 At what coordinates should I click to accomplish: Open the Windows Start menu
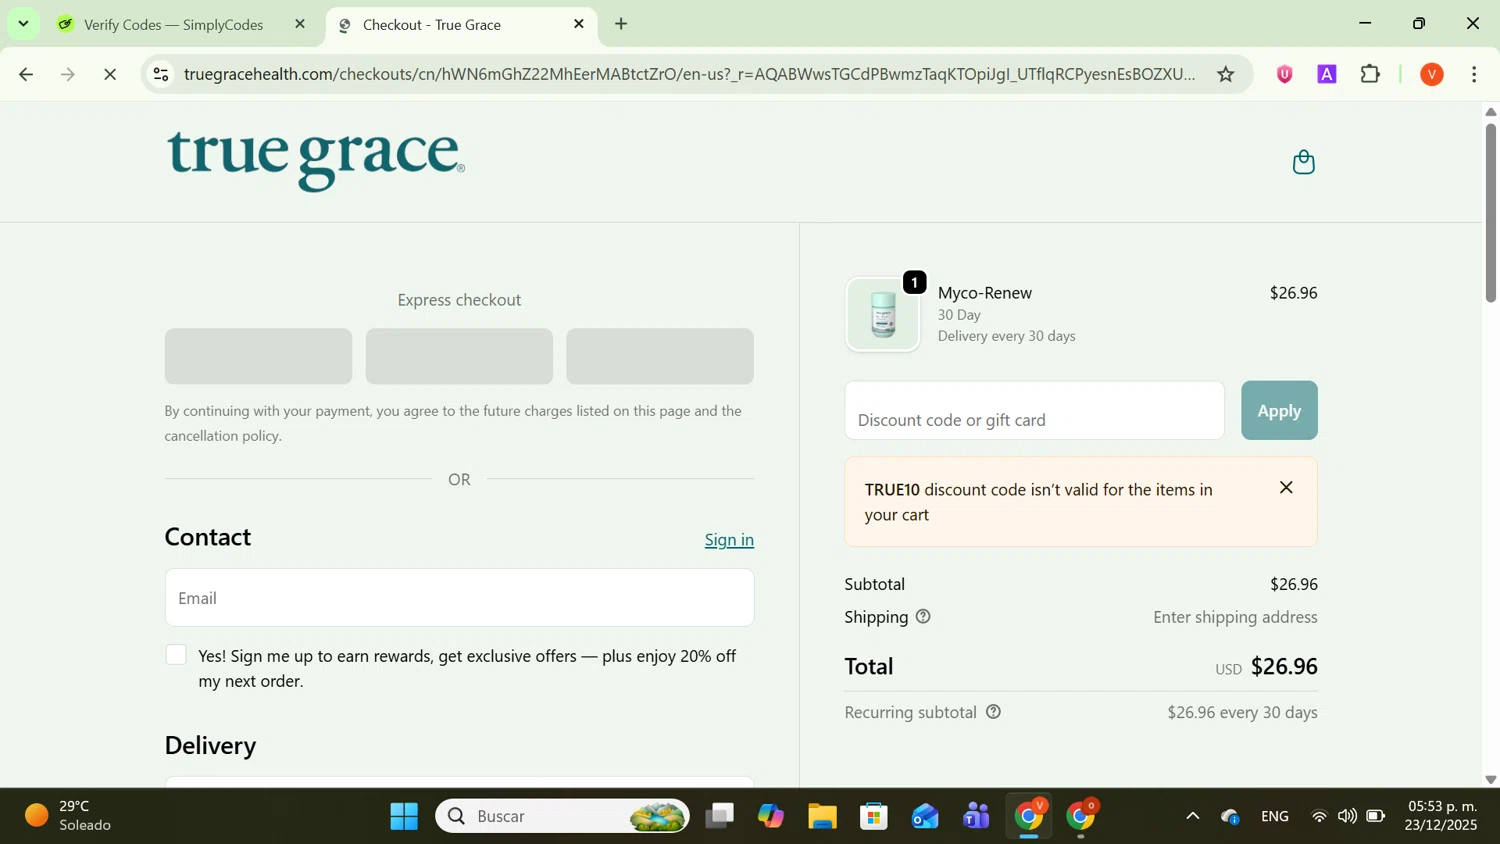tap(404, 817)
